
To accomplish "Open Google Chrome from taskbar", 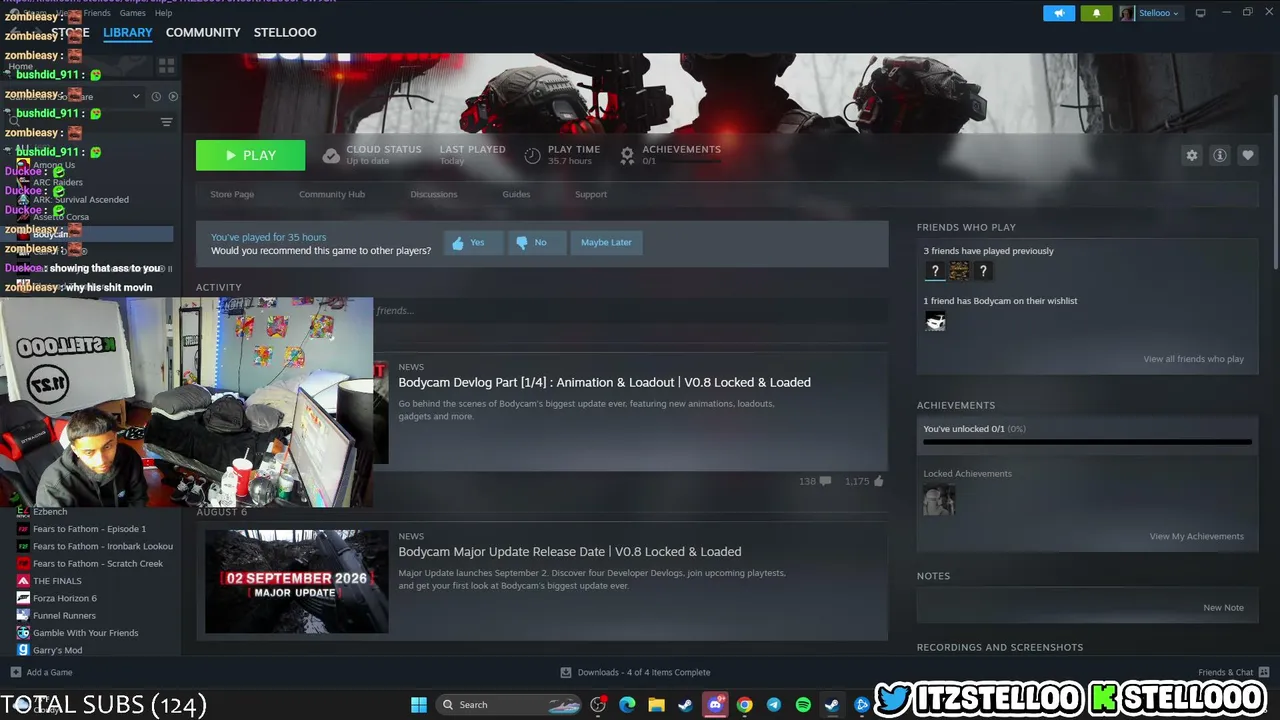I will point(744,705).
